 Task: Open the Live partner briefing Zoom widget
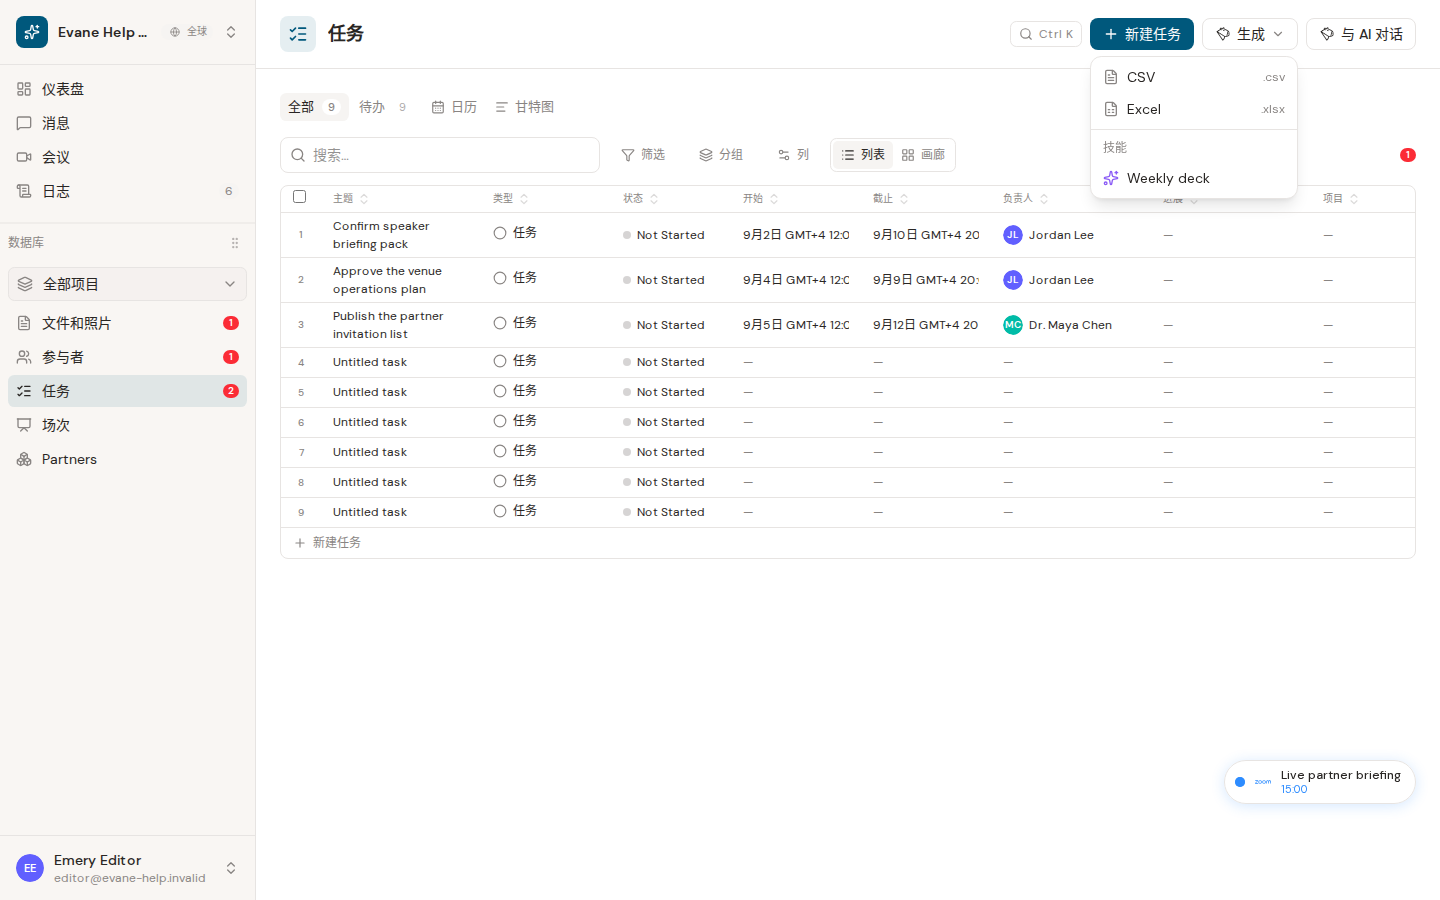1320,782
